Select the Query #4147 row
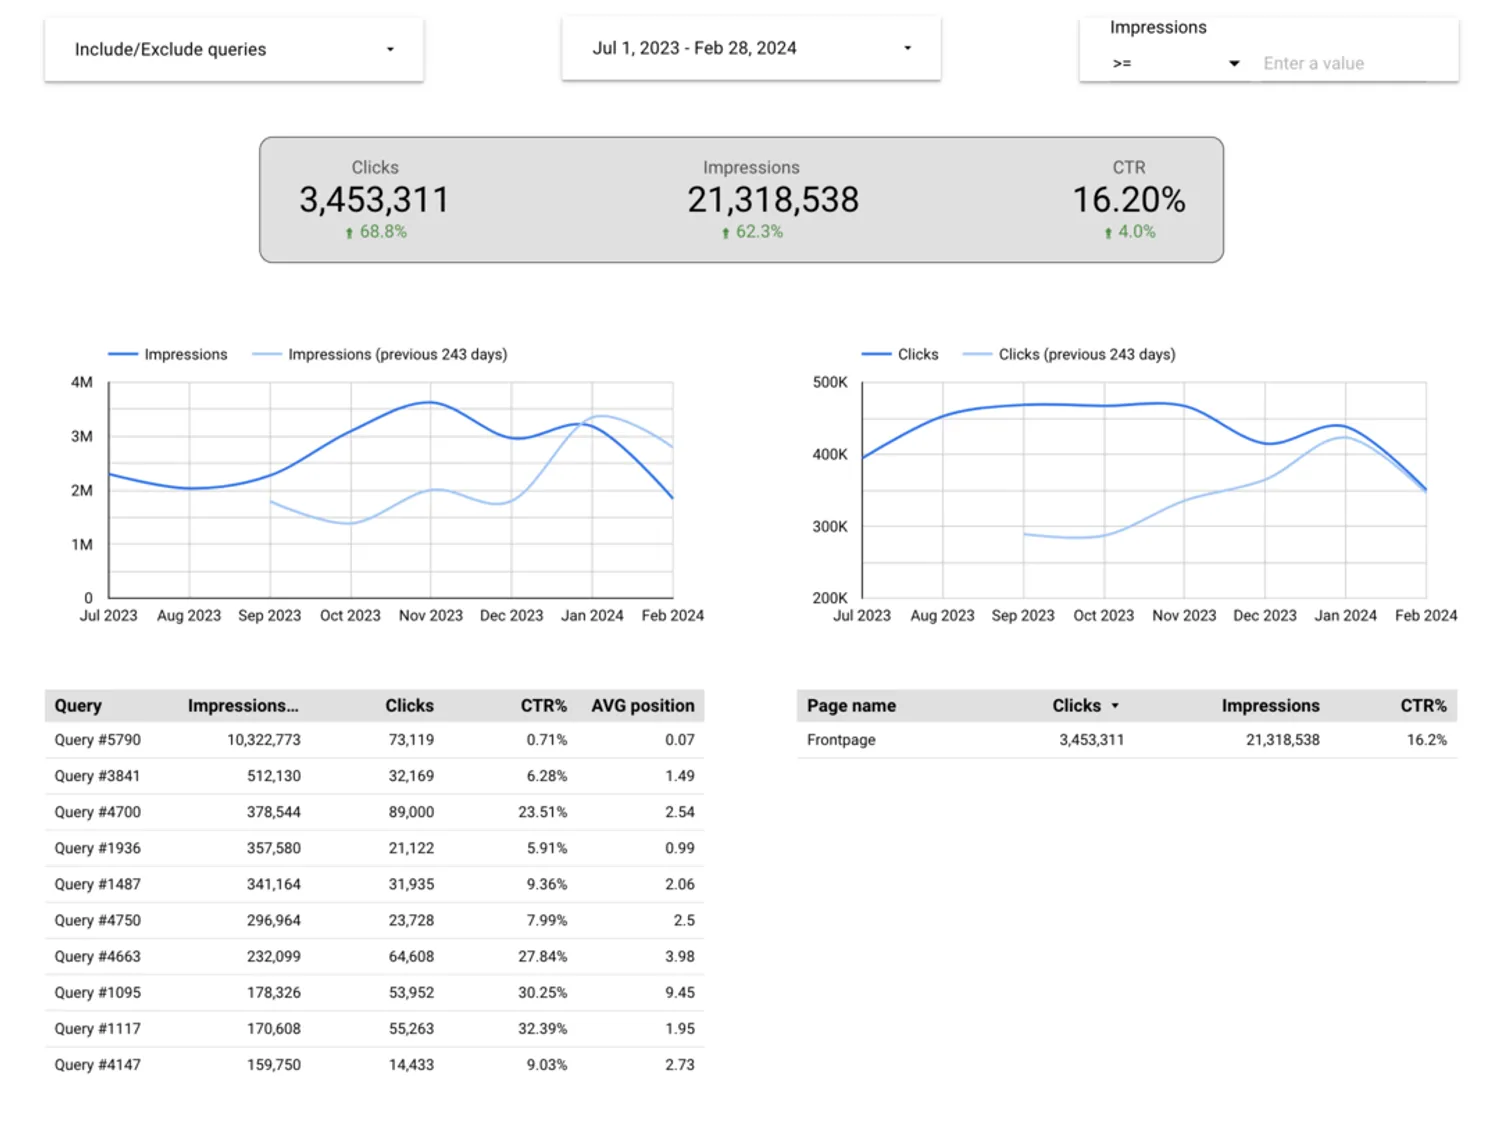The height and width of the screenshot is (1126, 1500). tap(374, 1065)
